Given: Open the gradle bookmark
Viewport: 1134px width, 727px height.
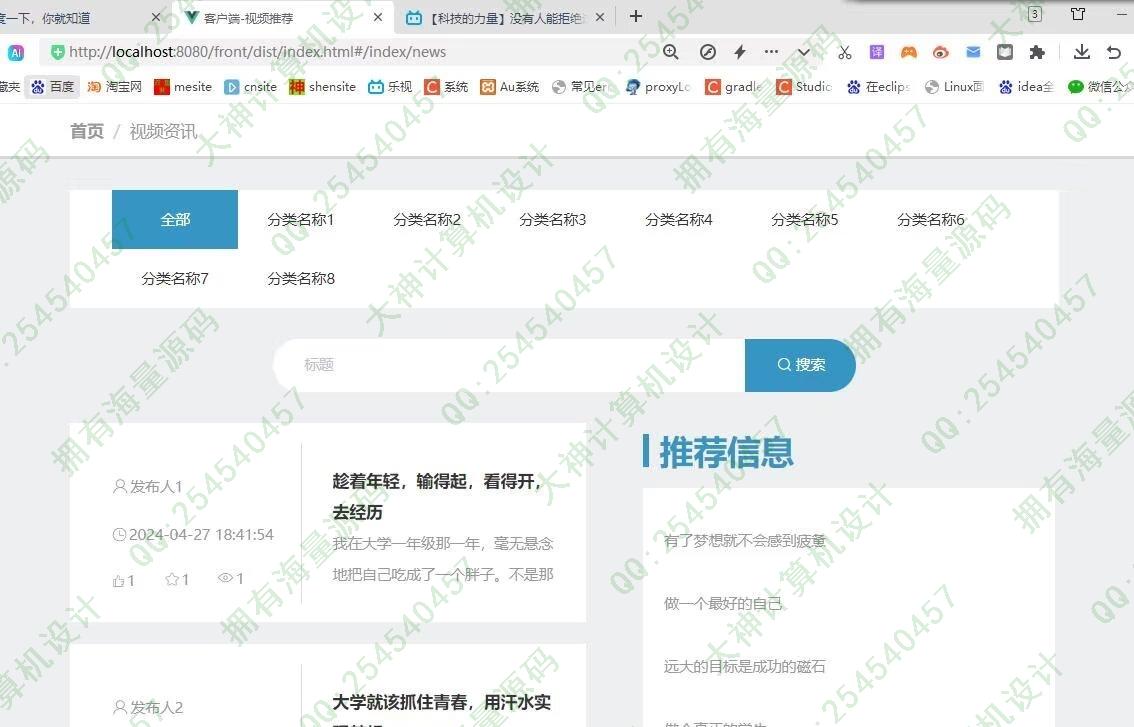Looking at the screenshot, I should point(734,87).
